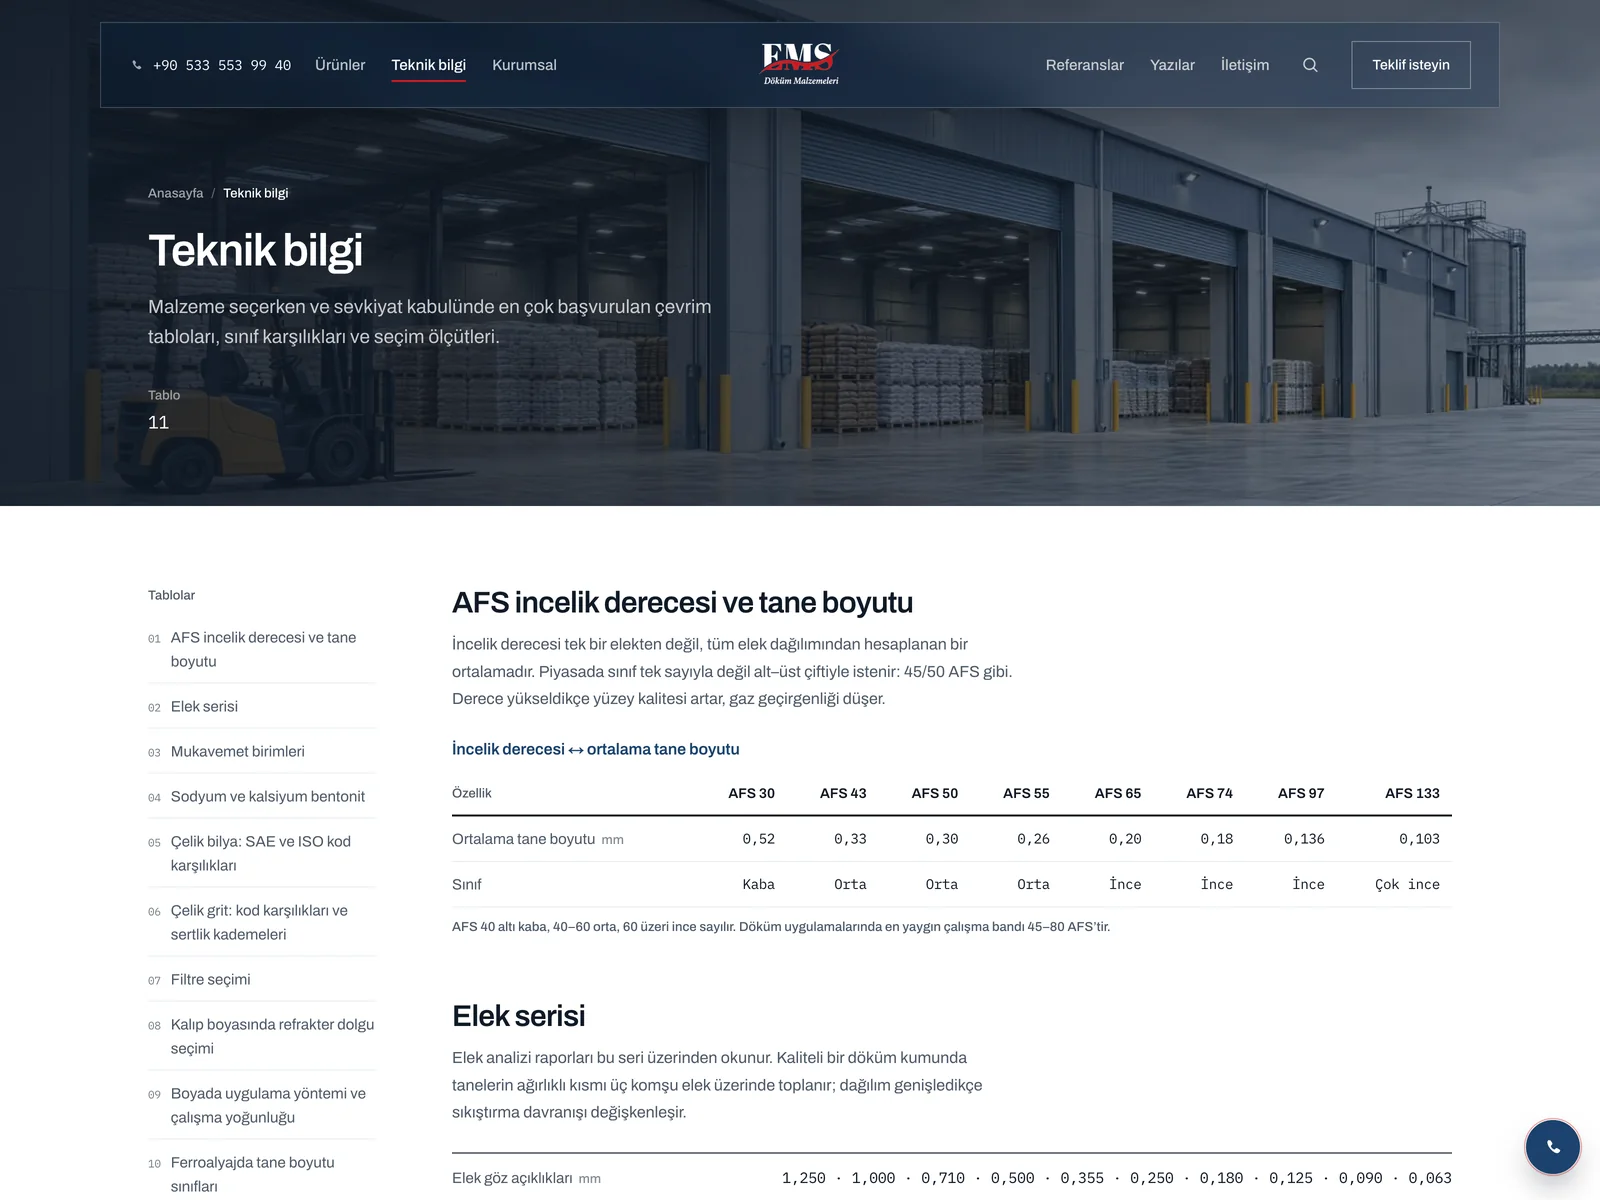Open Mukavemet birimleri sidebar entry
Screen dimensions: 1600x1200
pos(262,751)
